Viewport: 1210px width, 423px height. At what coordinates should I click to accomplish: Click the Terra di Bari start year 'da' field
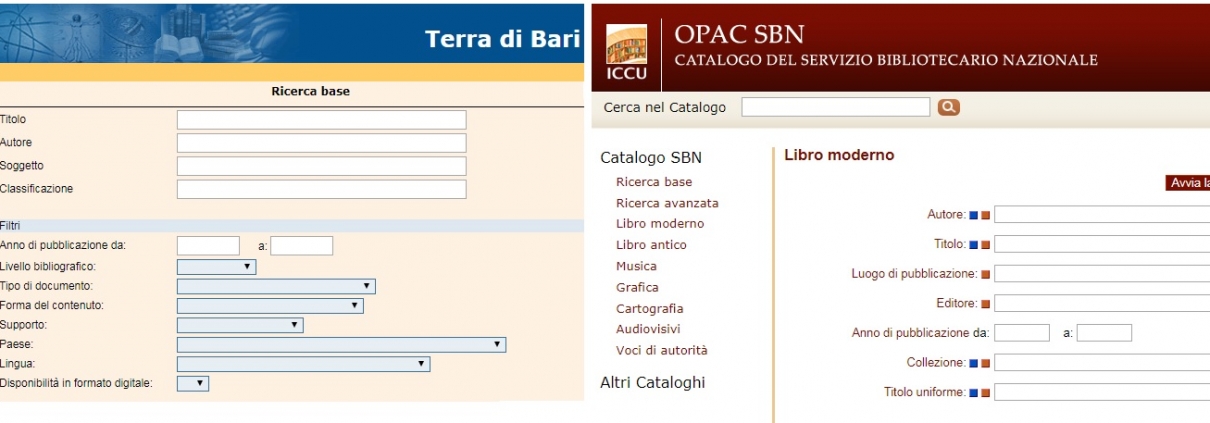[208, 246]
